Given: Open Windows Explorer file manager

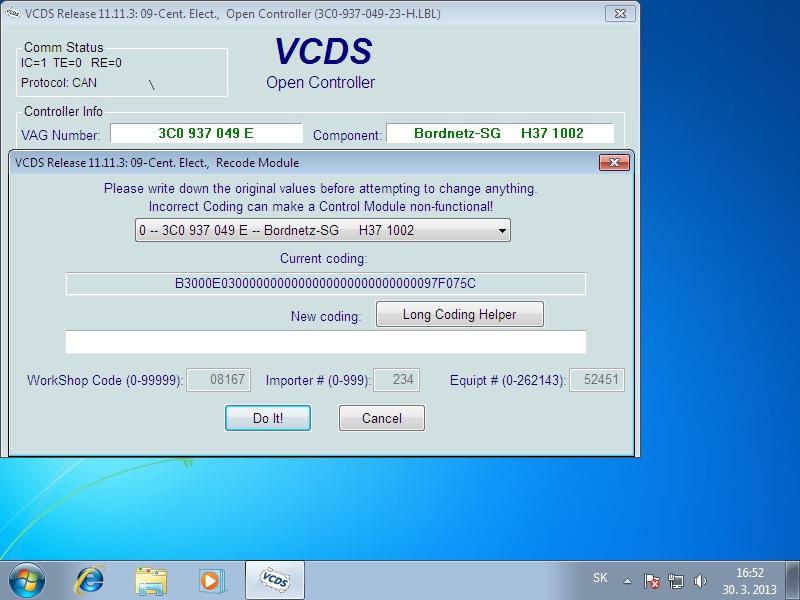Looking at the screenshot, I should coord(151,581).
